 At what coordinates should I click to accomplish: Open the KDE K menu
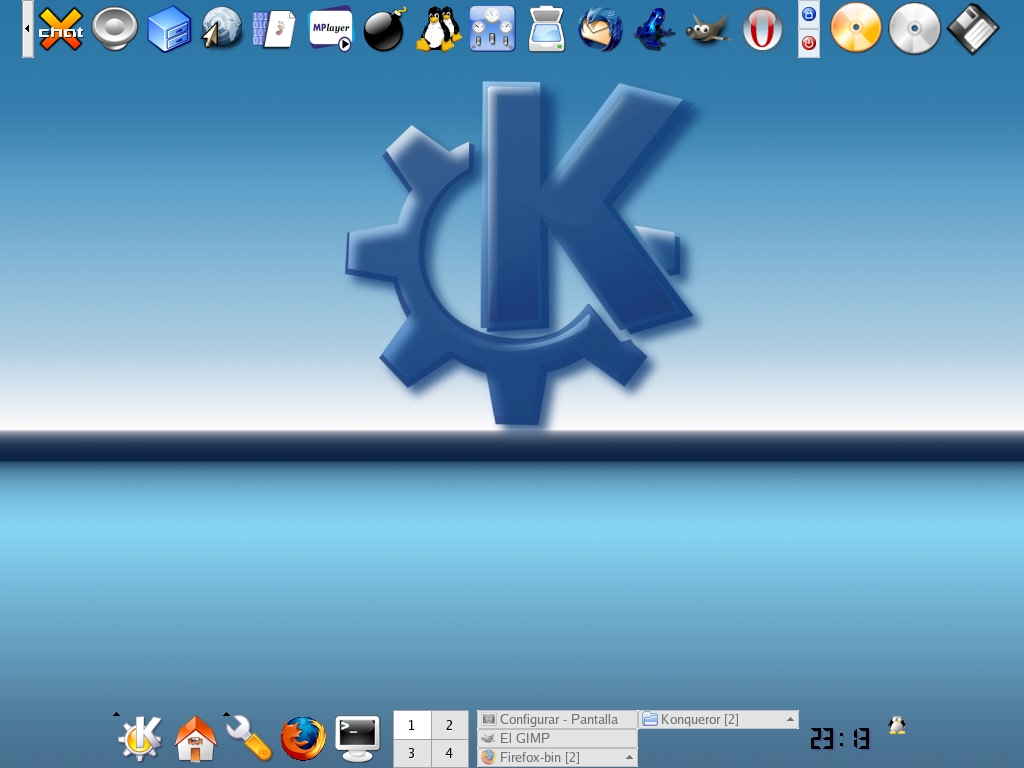(x=140, y=739)
